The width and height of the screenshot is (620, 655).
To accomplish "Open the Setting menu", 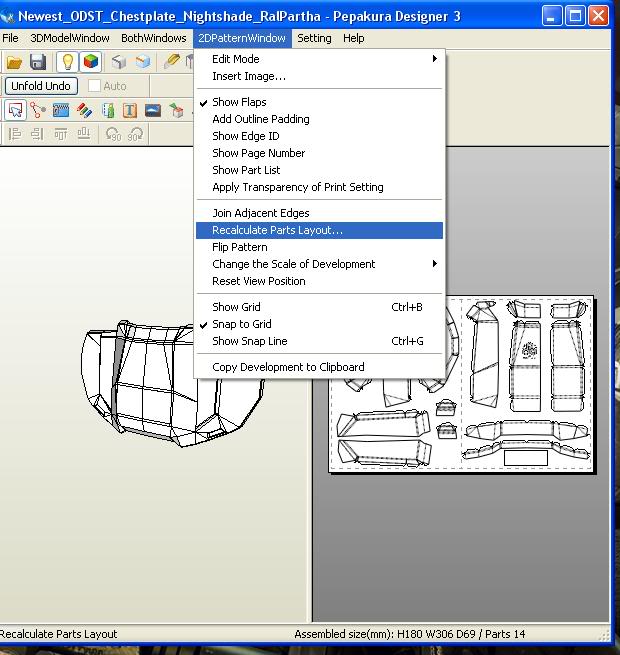I will [x=314, y=38].
